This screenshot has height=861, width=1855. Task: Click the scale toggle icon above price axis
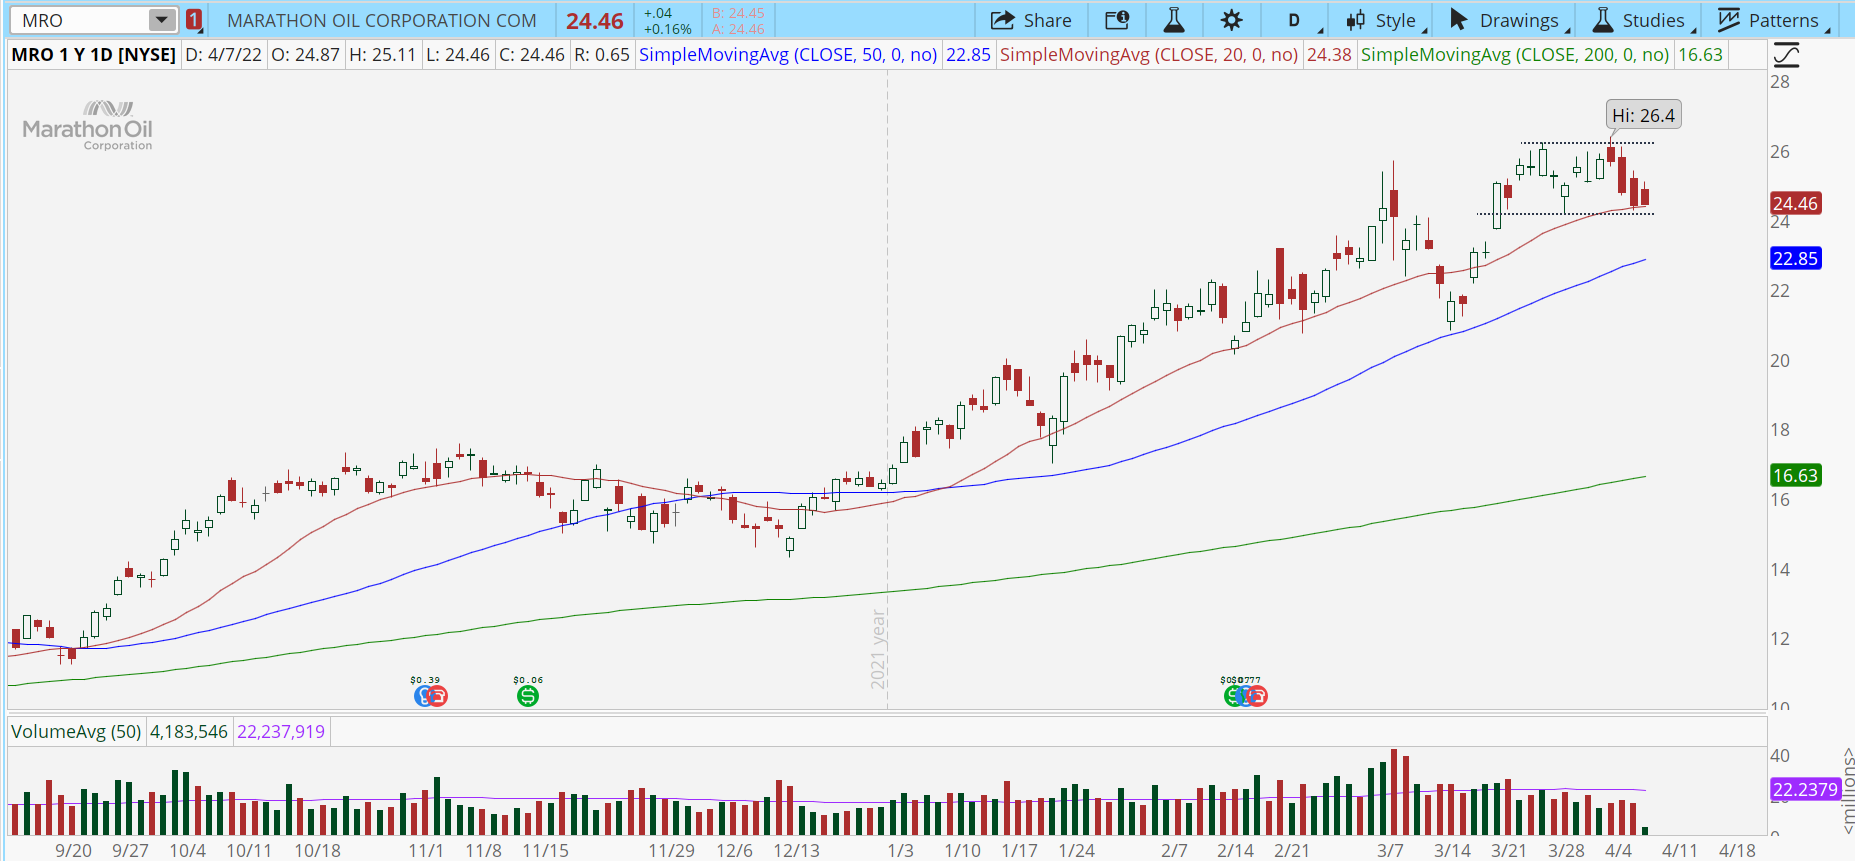(x=1786, y=55)
